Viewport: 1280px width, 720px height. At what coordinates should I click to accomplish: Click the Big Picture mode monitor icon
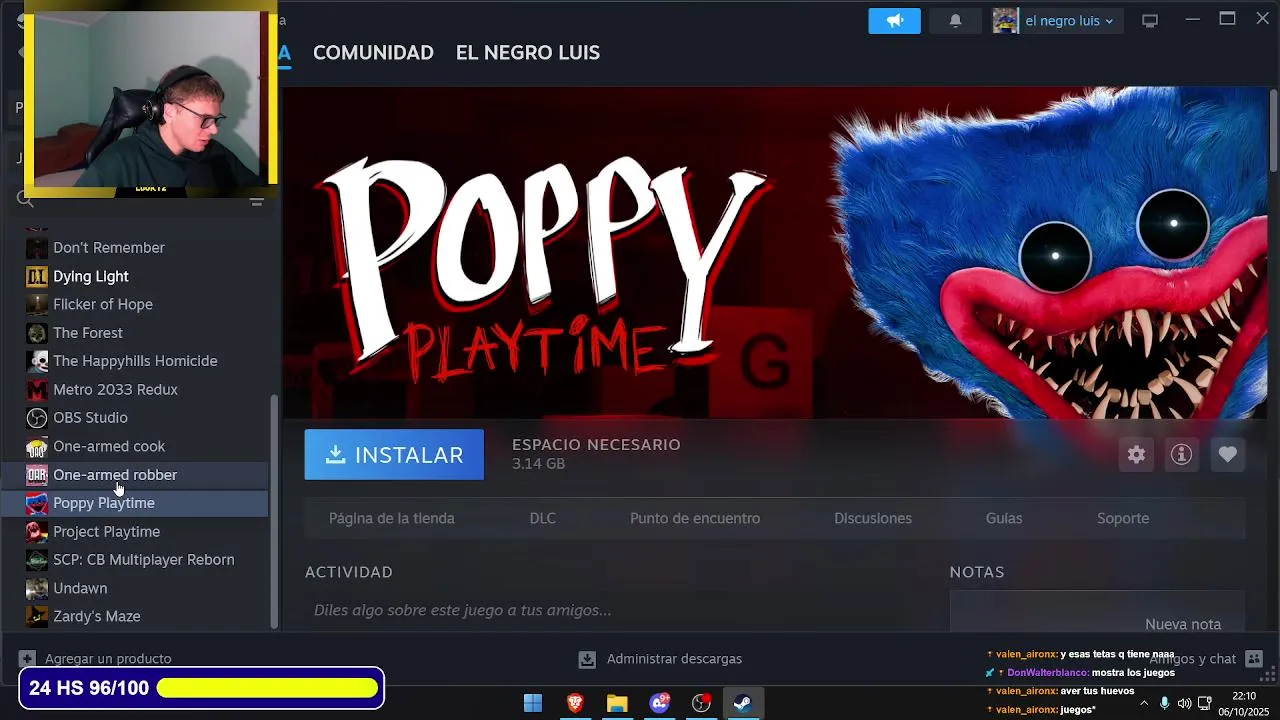tap(1150, 21)
